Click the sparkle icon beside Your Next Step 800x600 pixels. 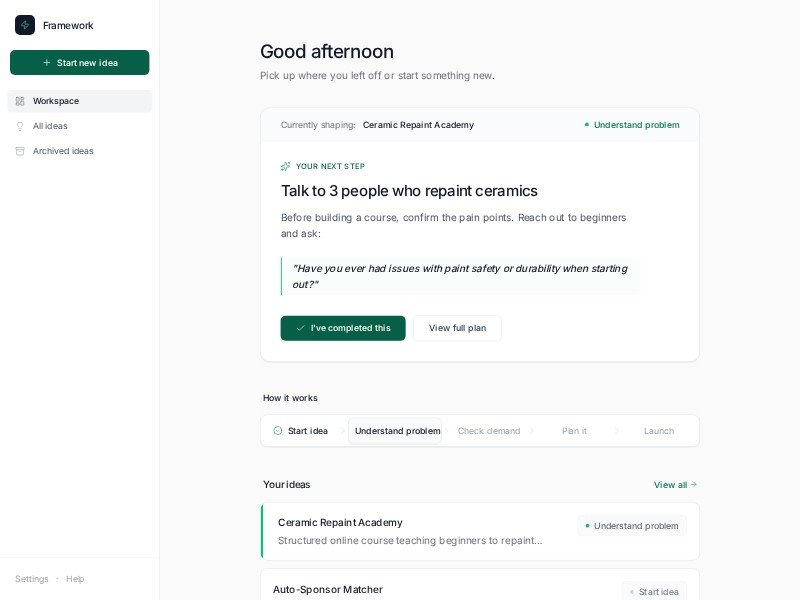[286, 166]
